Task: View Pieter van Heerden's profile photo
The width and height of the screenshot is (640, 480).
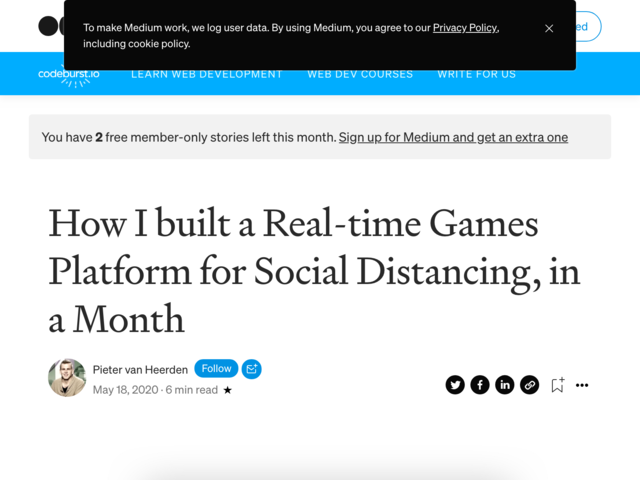Action: (67, 378)
